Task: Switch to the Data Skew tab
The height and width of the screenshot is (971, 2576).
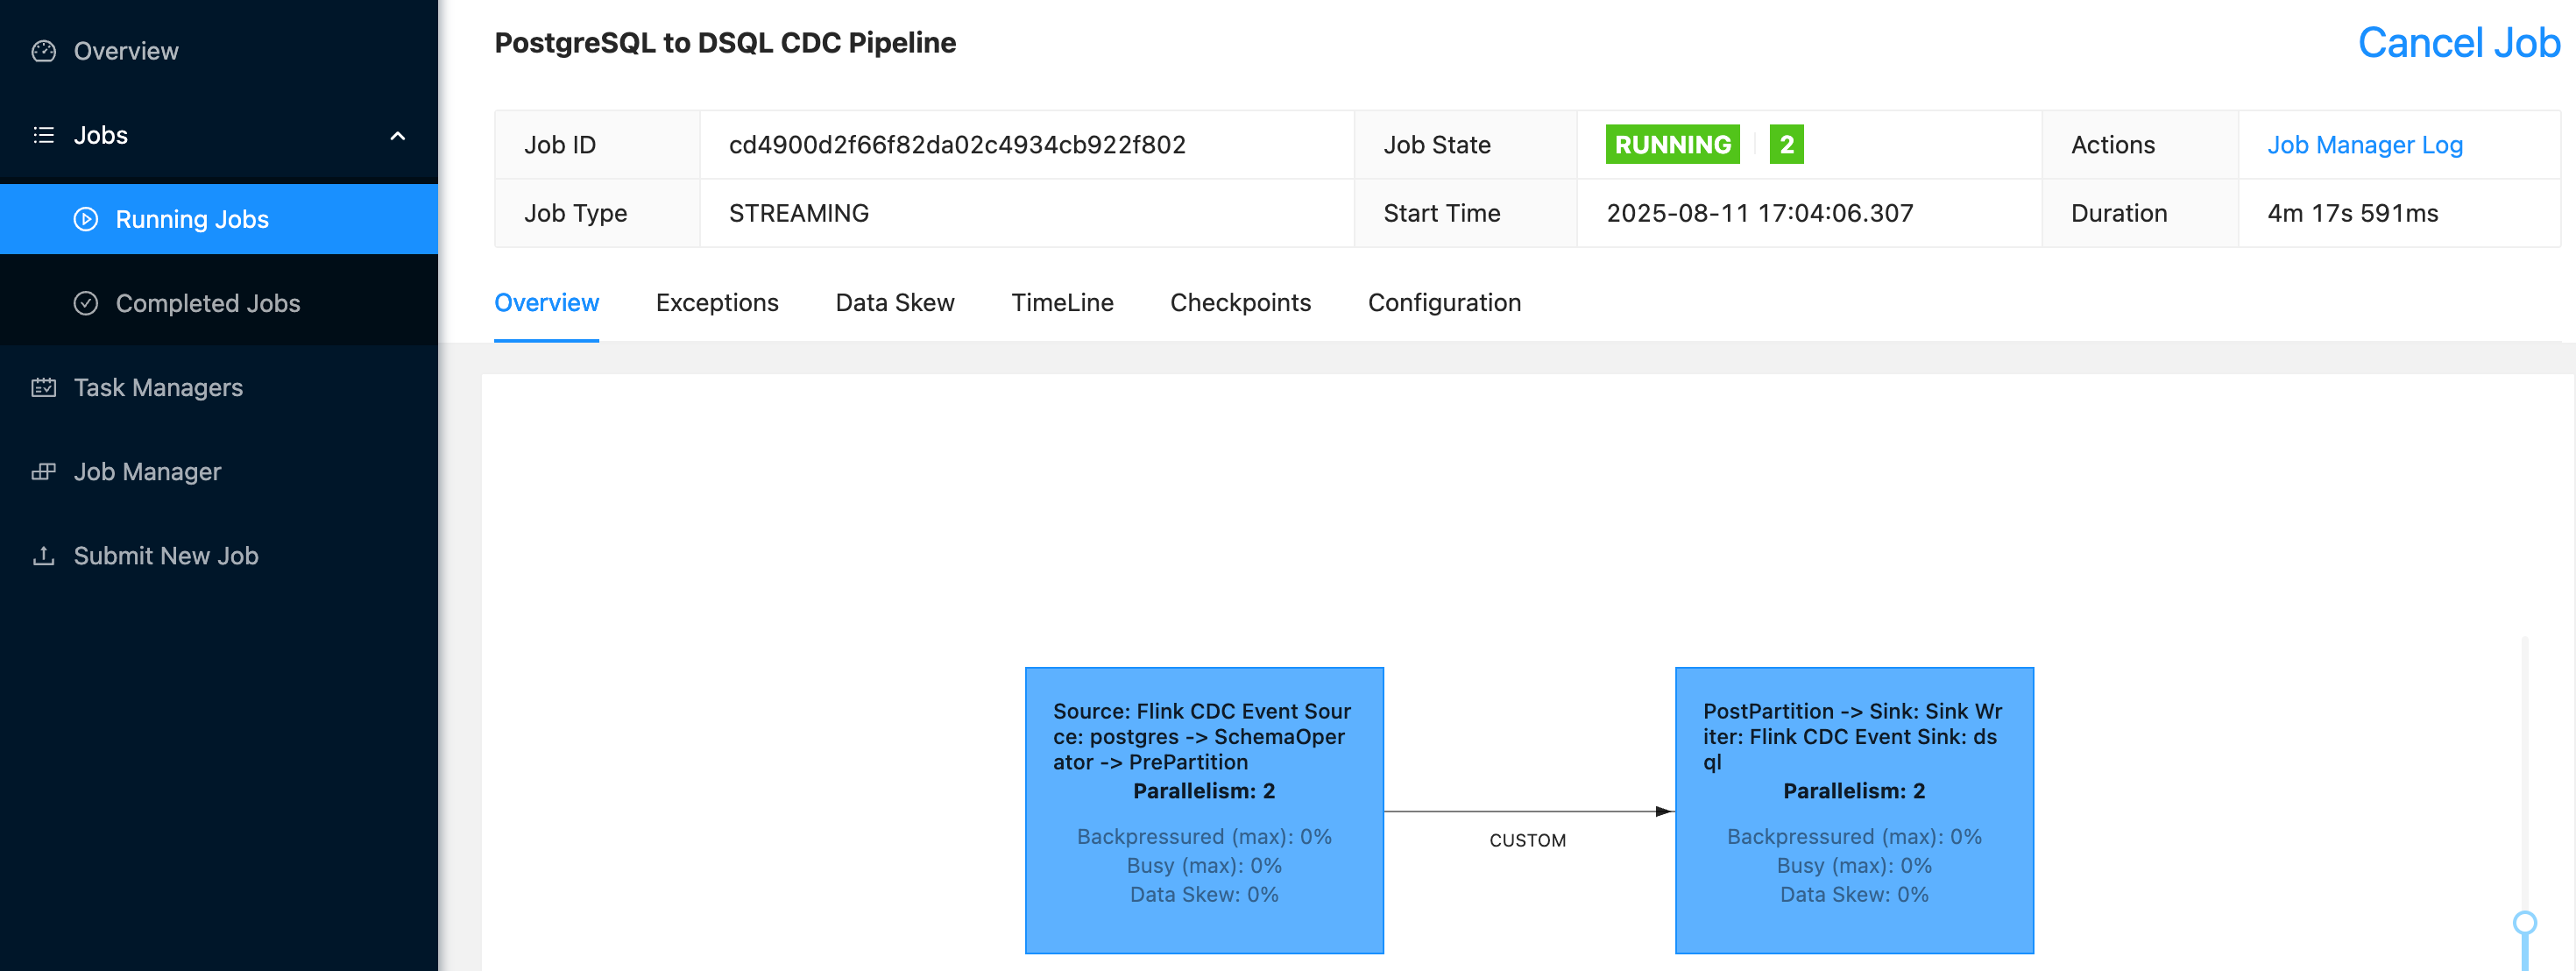Action: pos(894,303)
